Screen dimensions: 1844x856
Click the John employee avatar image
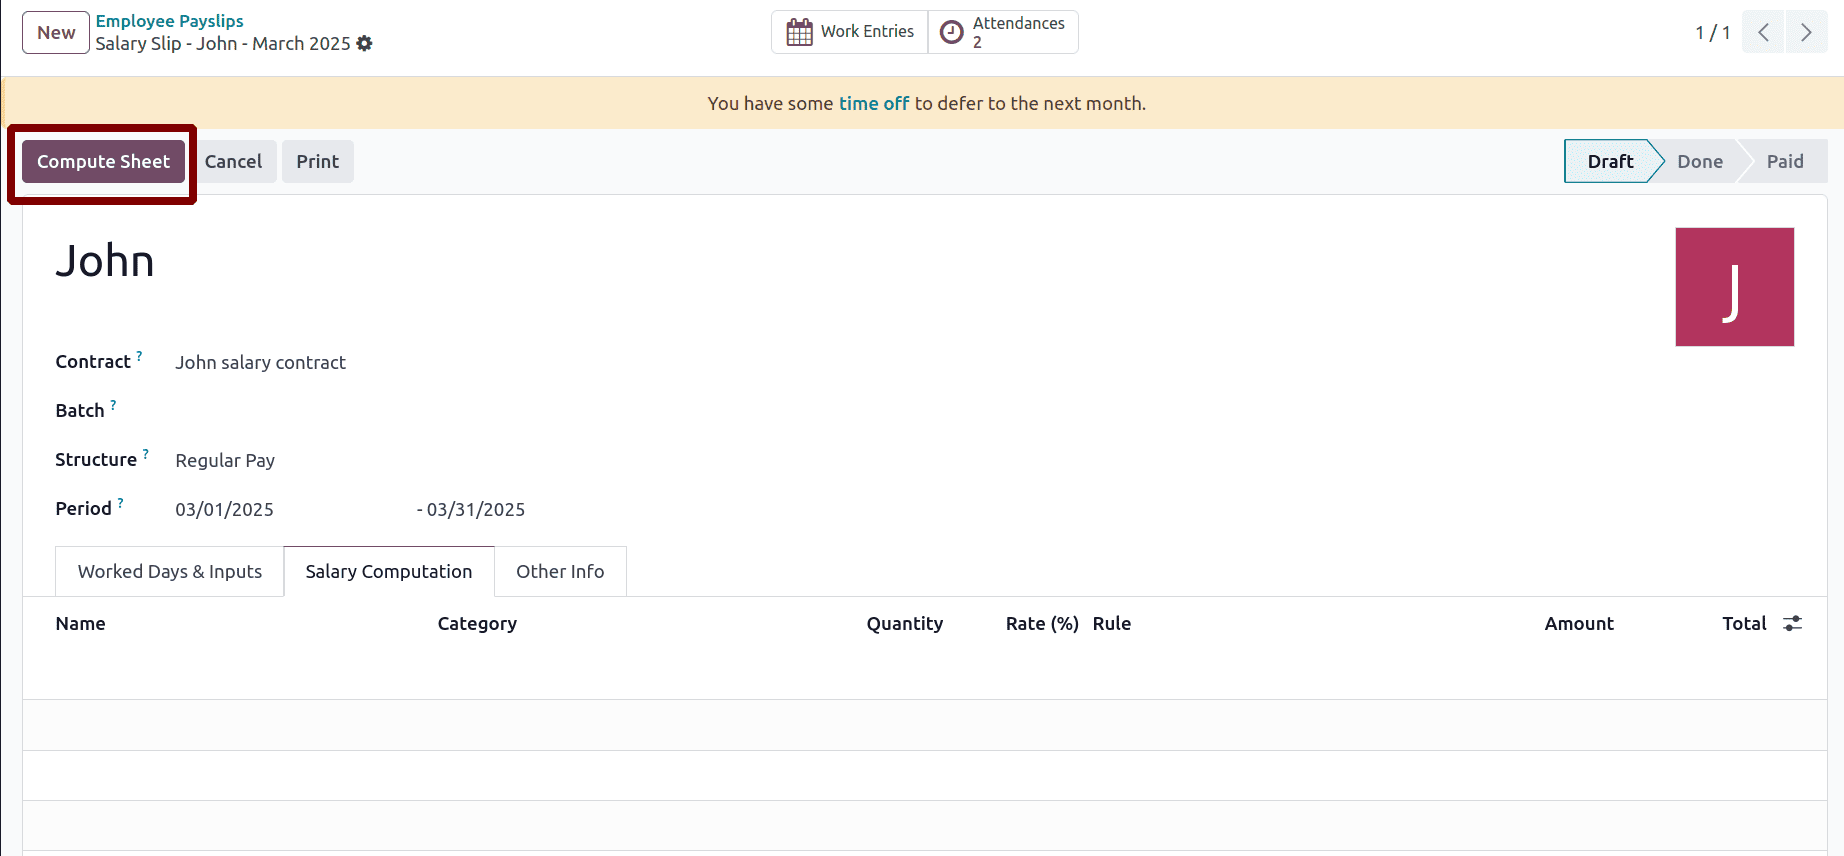point(1735,287)
